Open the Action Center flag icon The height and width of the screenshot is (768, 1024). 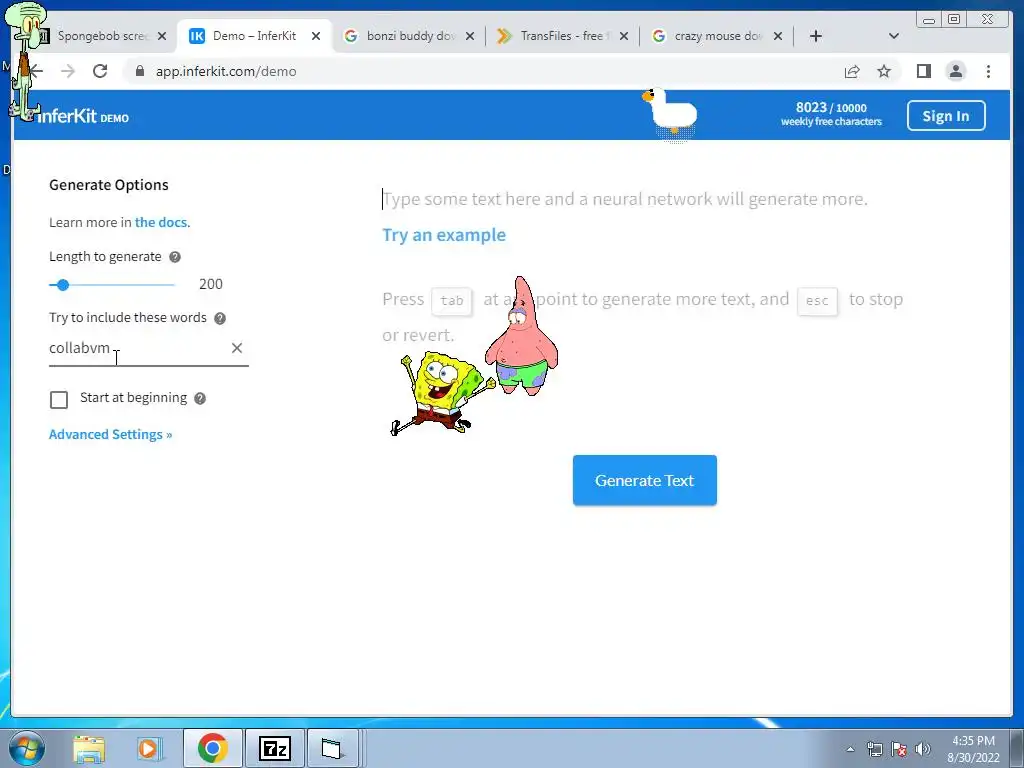pos(899,749)
